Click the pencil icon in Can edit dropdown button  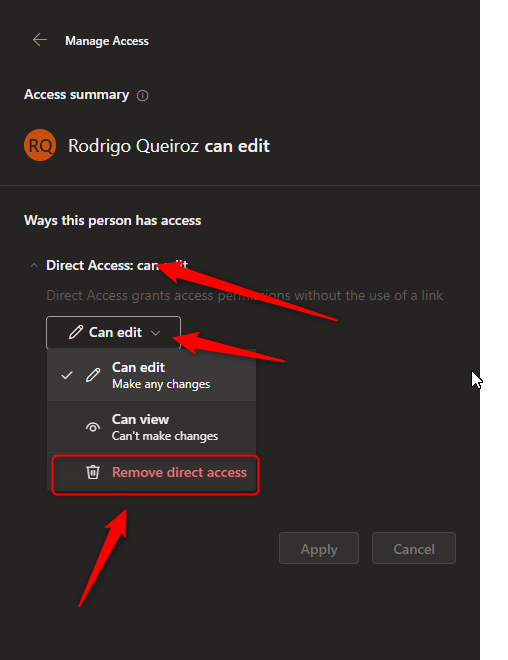[76, 333]
